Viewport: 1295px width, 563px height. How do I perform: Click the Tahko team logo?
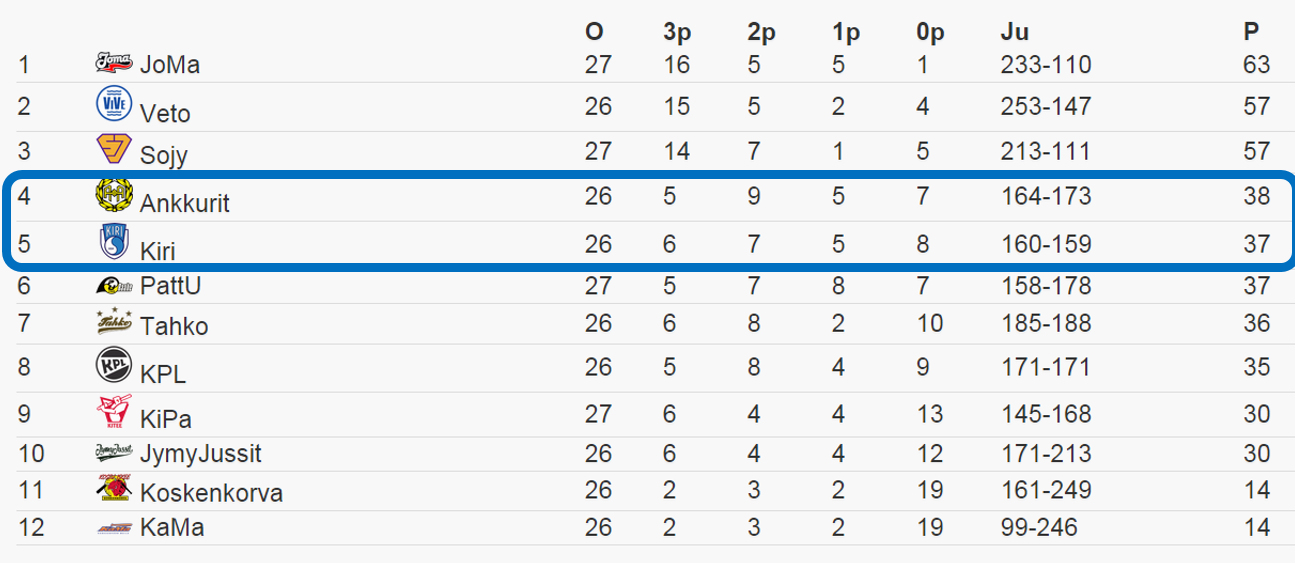(x=114, y=322)
